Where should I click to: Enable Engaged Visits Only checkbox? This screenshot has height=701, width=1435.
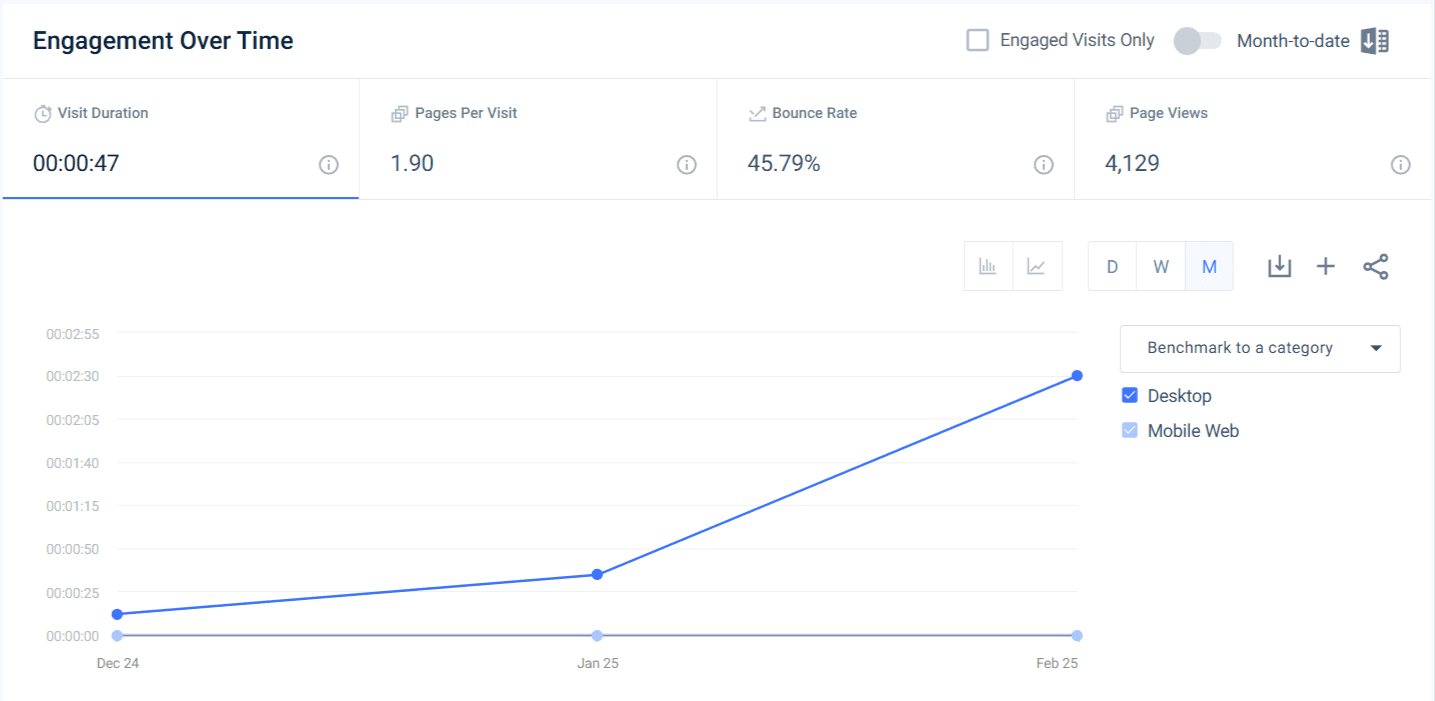[x=978, y=40]
